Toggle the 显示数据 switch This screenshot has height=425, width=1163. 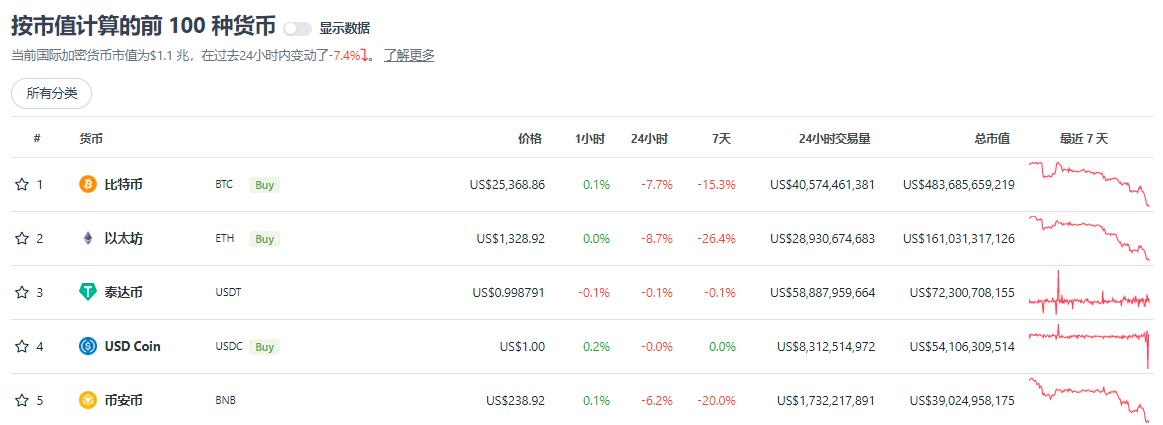297,28
